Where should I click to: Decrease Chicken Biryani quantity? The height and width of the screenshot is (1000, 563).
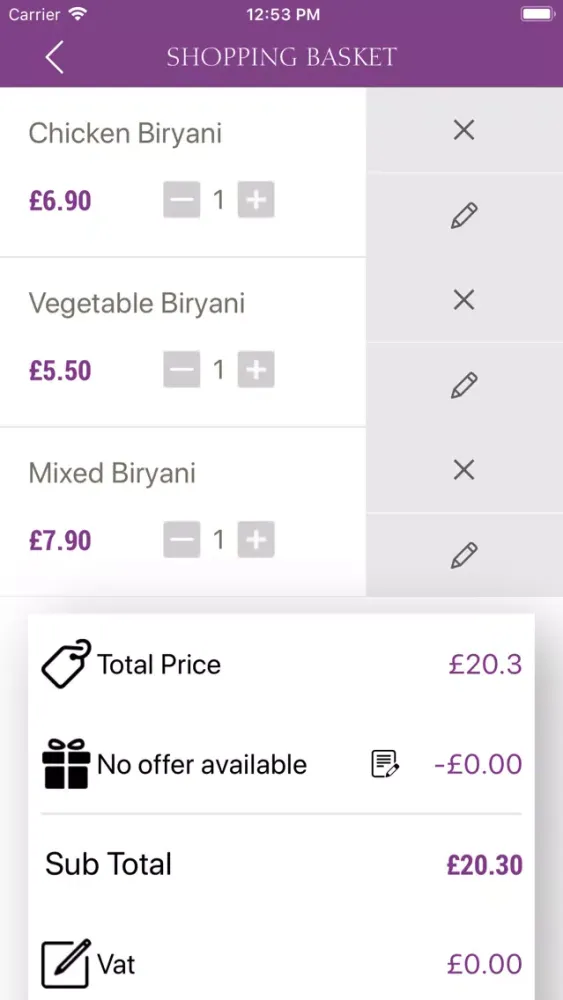pos(182,200)
